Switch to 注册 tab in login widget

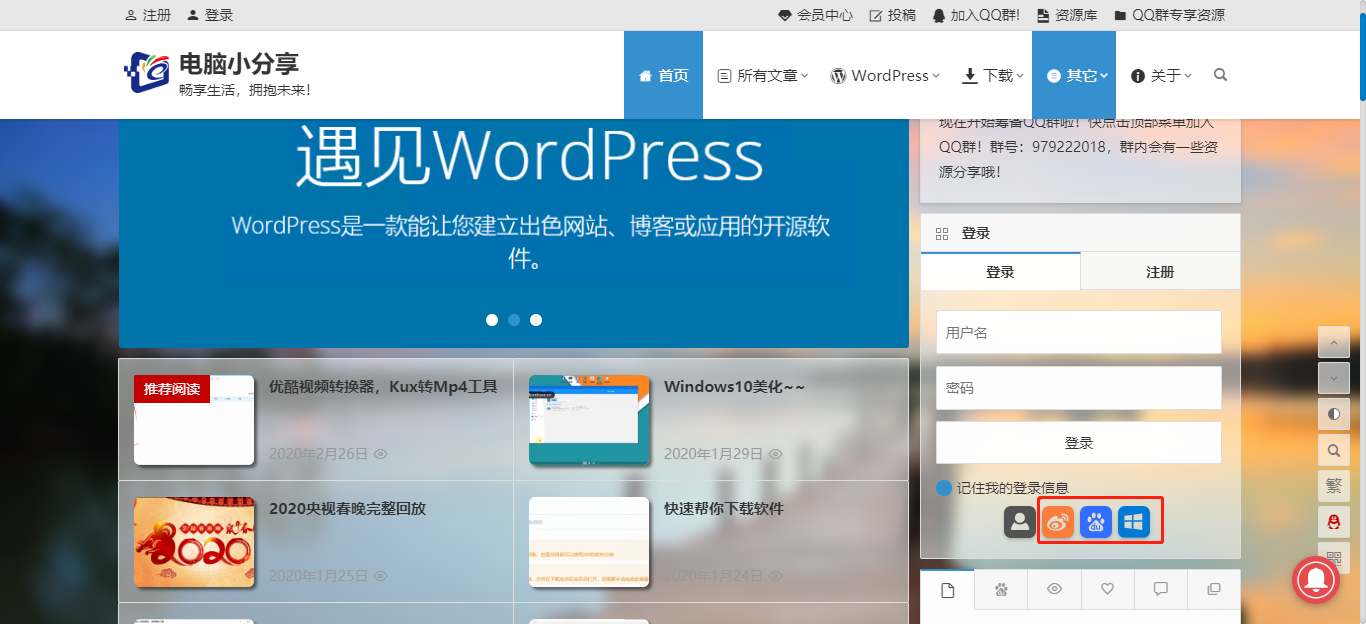click(x=1160, y=272)
